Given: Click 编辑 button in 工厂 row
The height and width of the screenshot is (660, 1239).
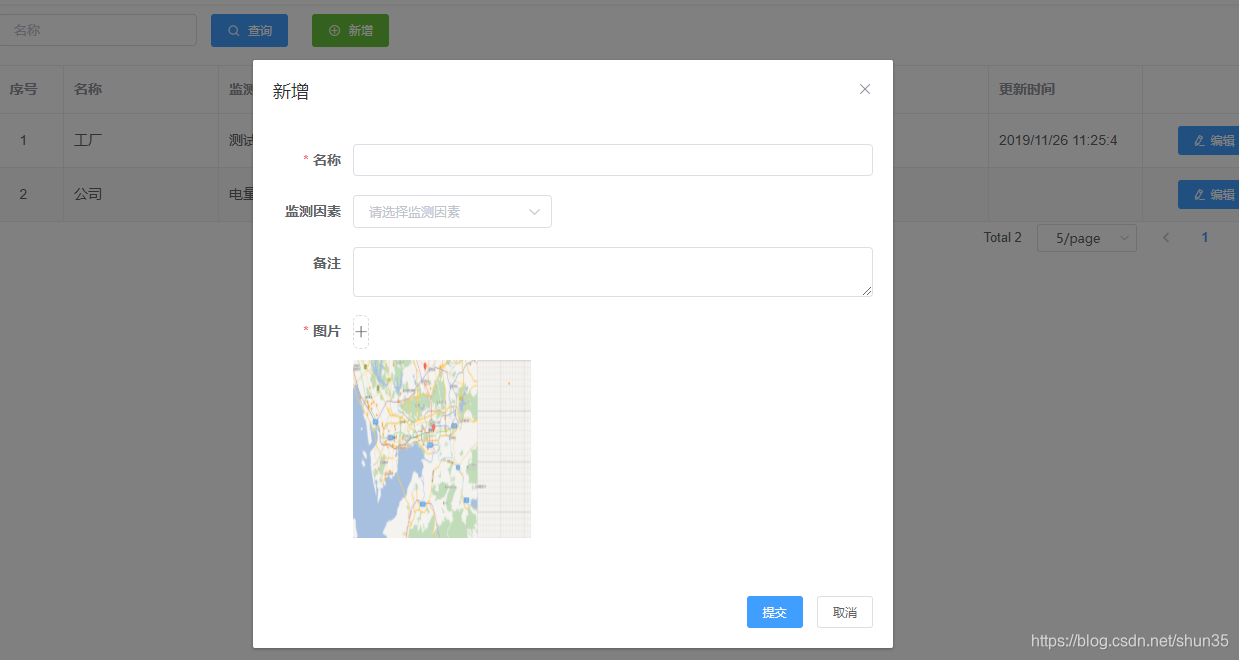Looking at the screenshot, I should (1210, 141).
